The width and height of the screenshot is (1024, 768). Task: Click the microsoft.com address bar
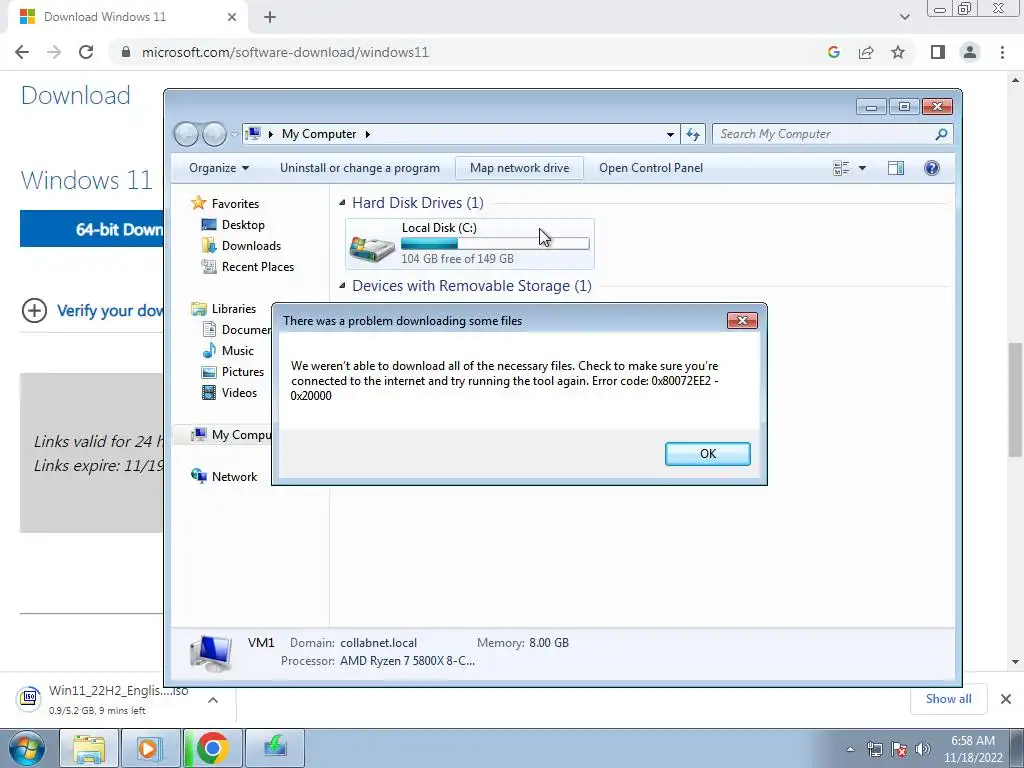pyautogui.click(x=285, y=52)
